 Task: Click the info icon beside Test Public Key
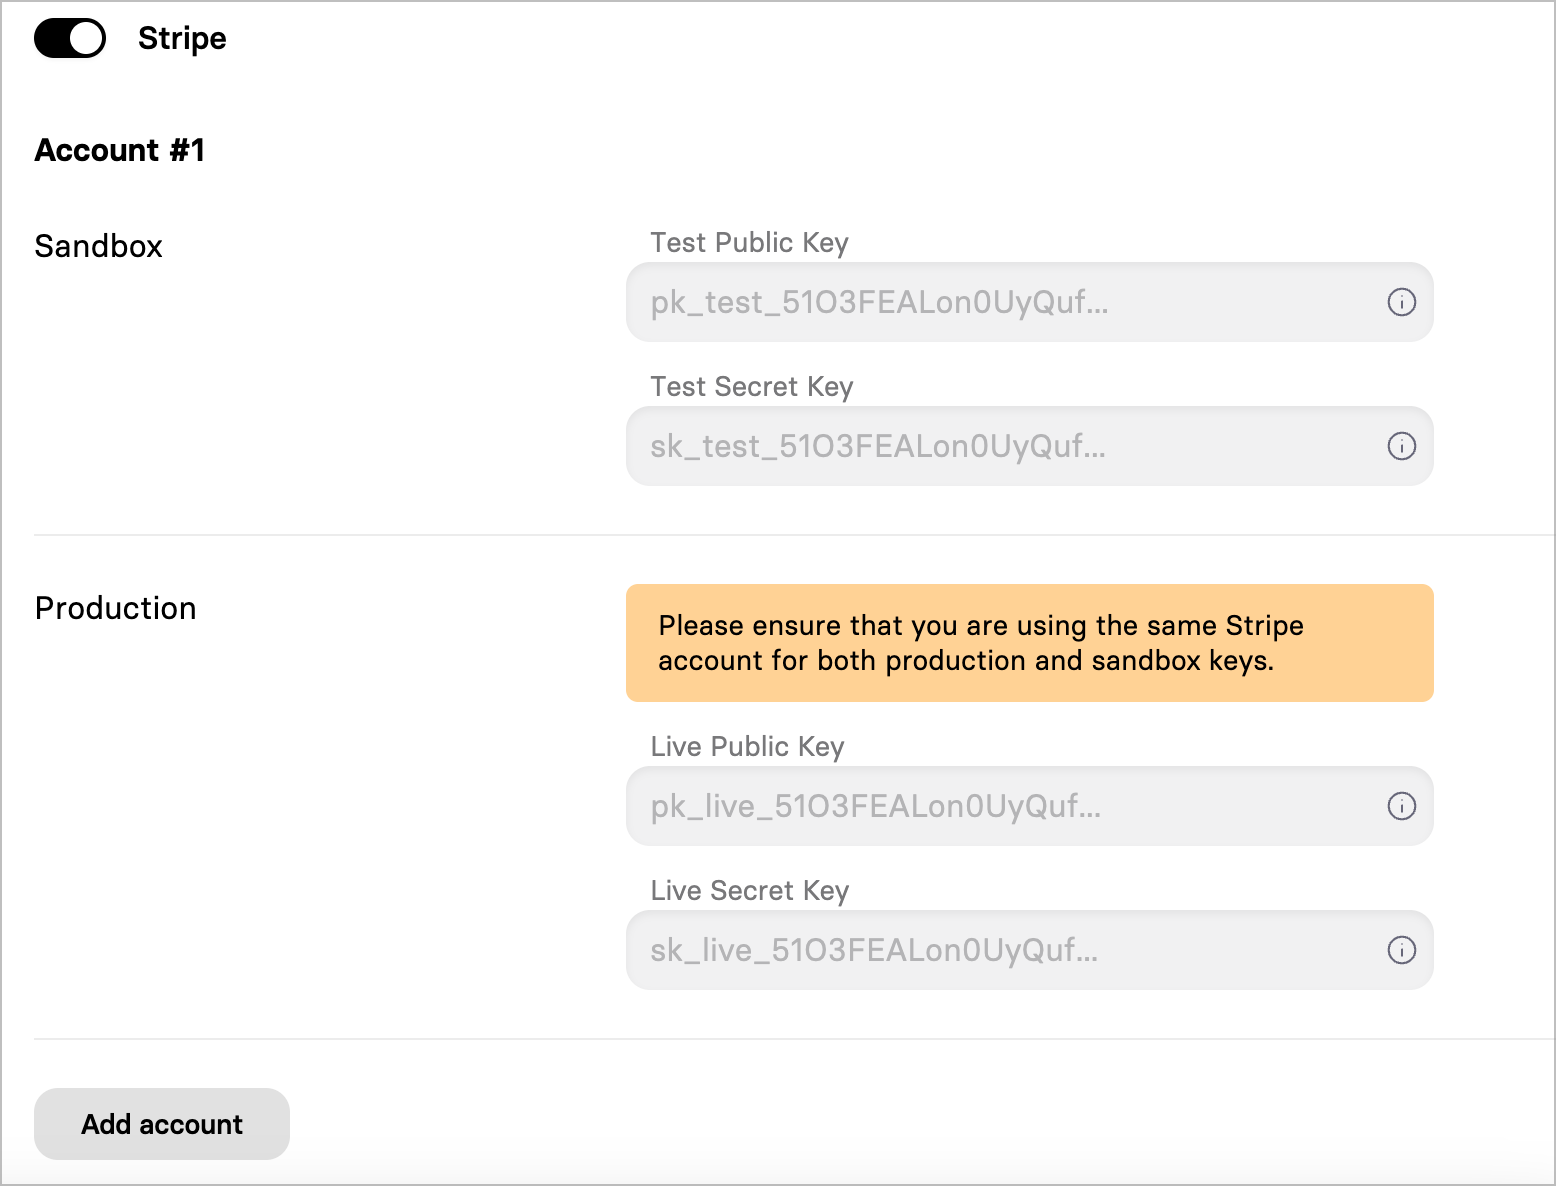(x=1402, y=302)
